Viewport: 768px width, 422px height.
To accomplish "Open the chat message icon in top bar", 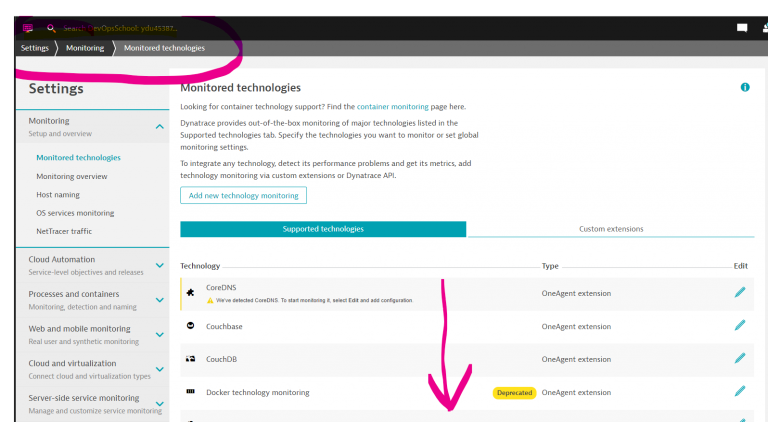I will tap(742, 28).
